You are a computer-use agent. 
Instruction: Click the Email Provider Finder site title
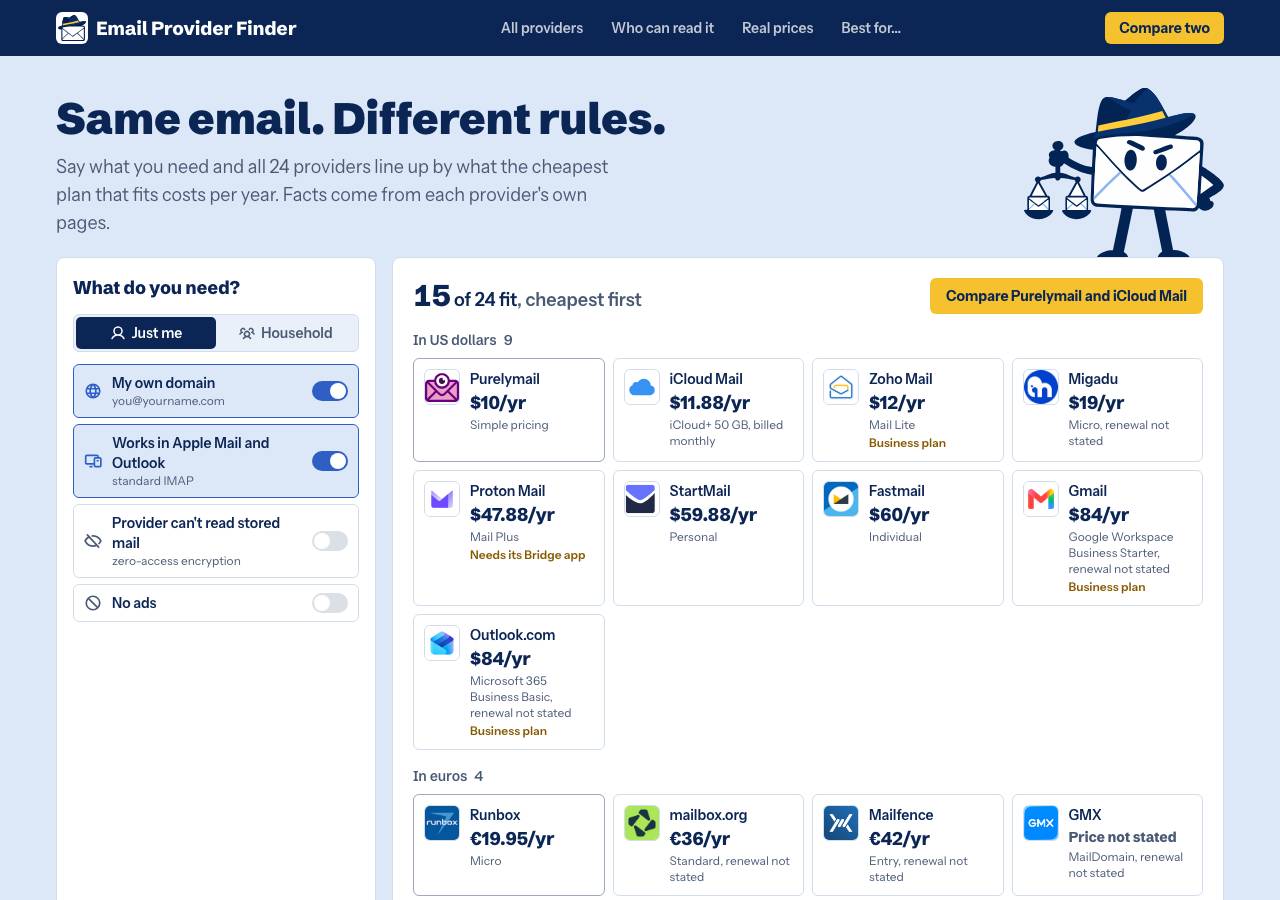196,28
